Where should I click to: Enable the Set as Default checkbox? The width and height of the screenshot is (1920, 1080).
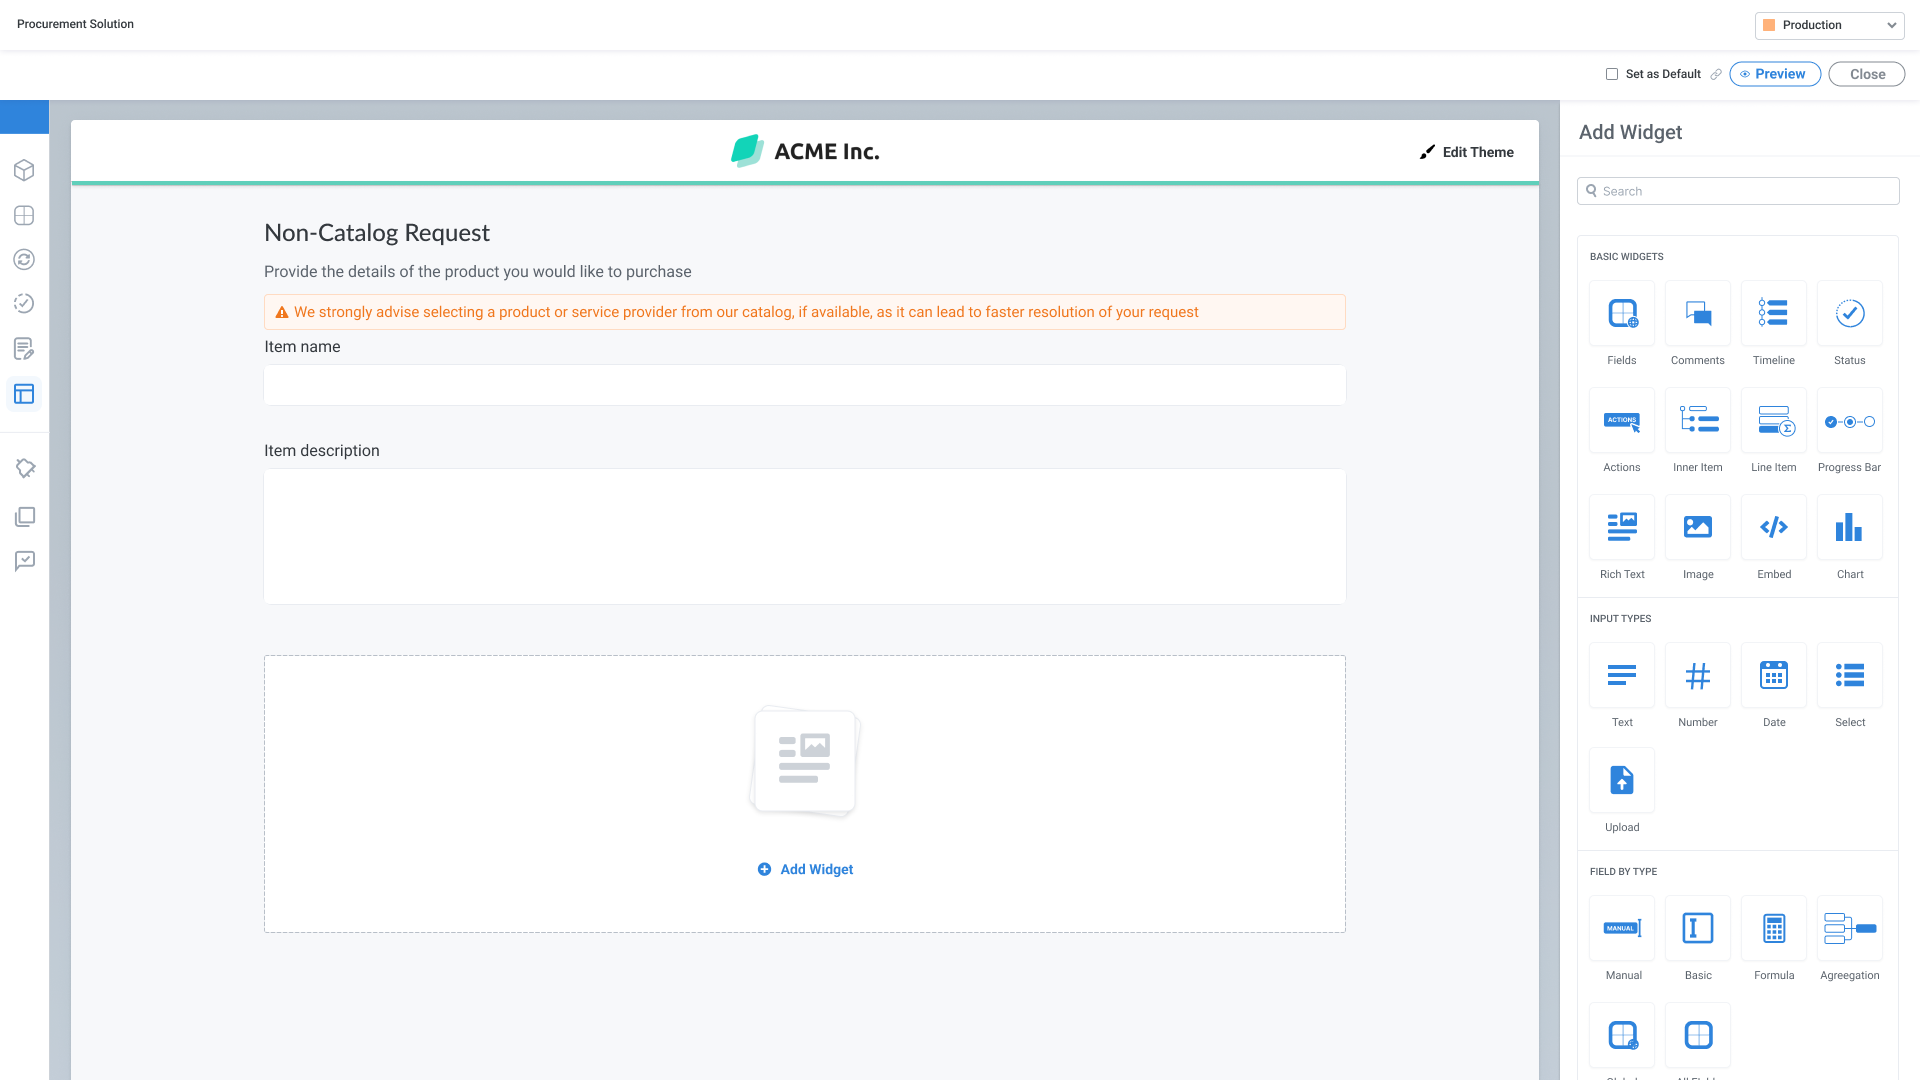click(x=1611, y=74)
